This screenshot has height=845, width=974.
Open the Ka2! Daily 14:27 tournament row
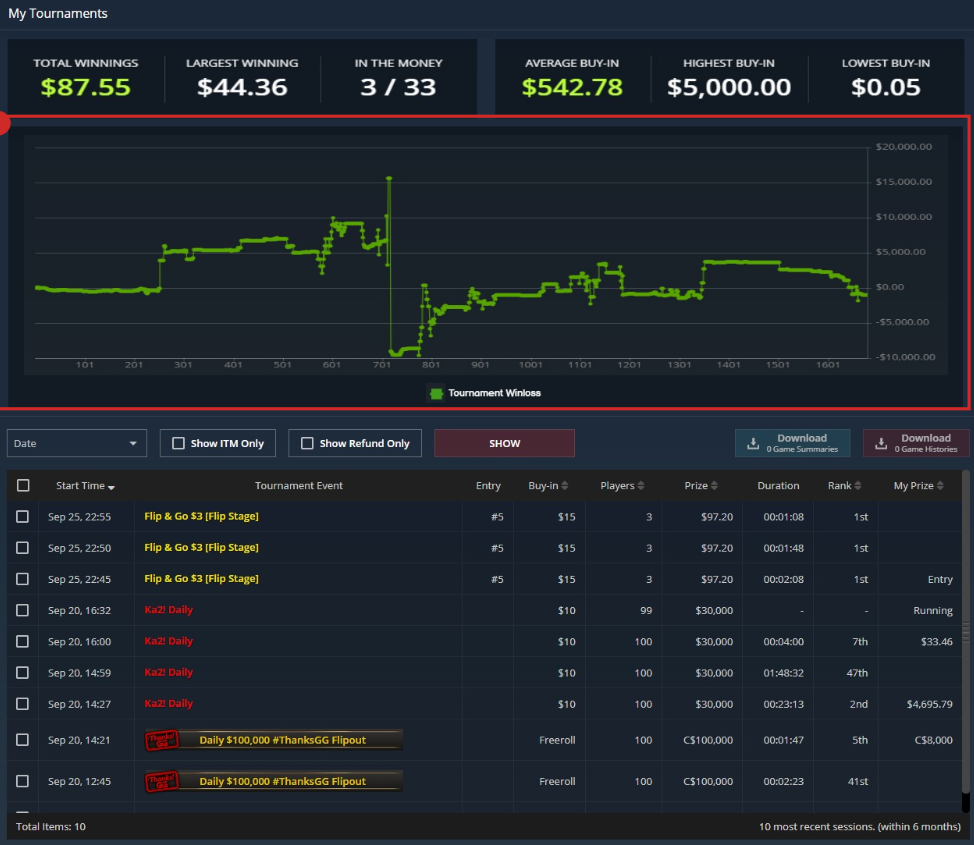point(169,703)
